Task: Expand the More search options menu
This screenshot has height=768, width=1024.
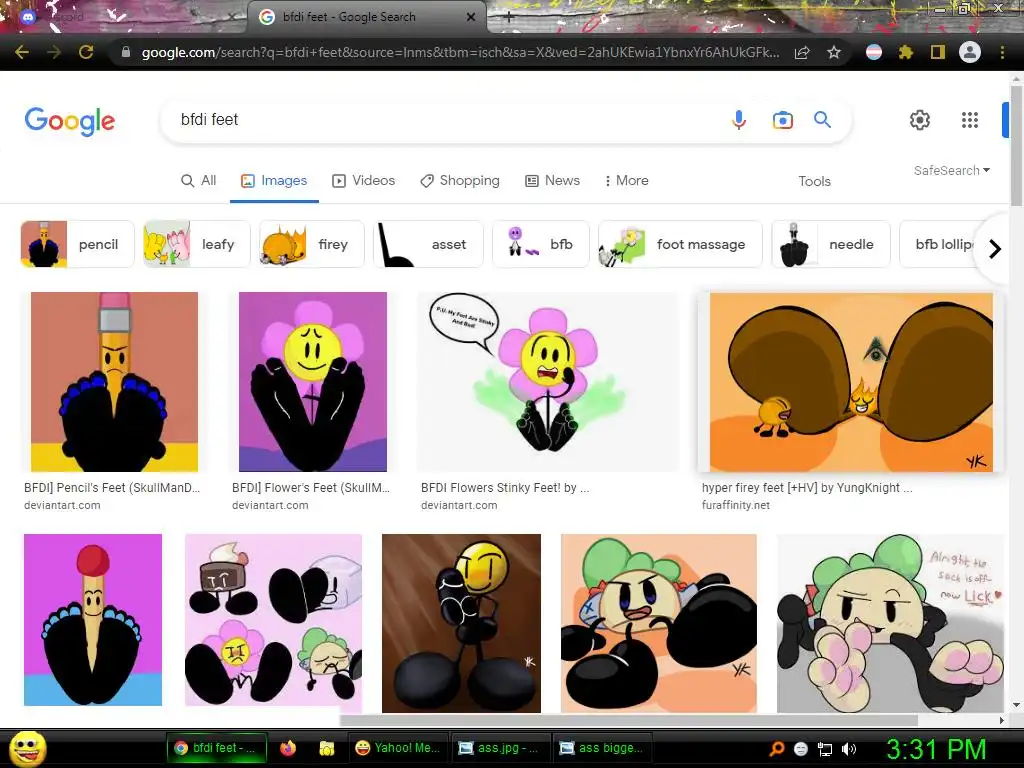Action: click(626, 181)
